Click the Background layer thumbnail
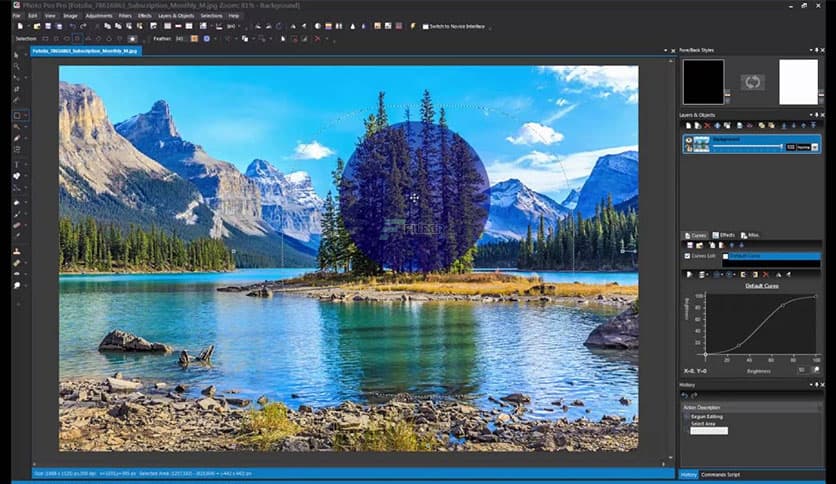This screenshot has width=836, height=484. coord(701,144)
